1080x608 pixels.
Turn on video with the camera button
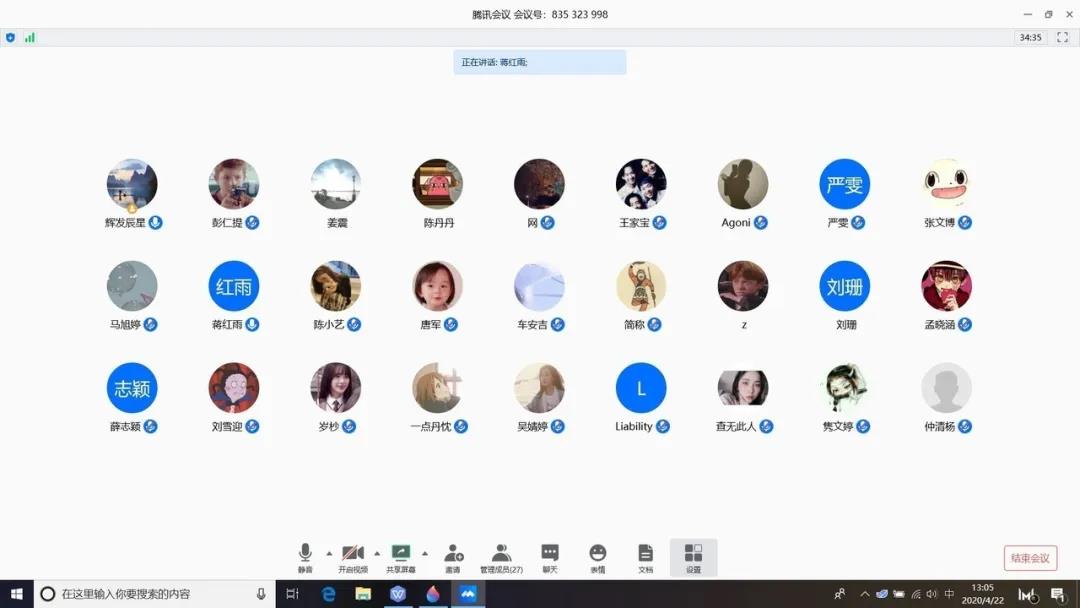click(x=353, y=553)
